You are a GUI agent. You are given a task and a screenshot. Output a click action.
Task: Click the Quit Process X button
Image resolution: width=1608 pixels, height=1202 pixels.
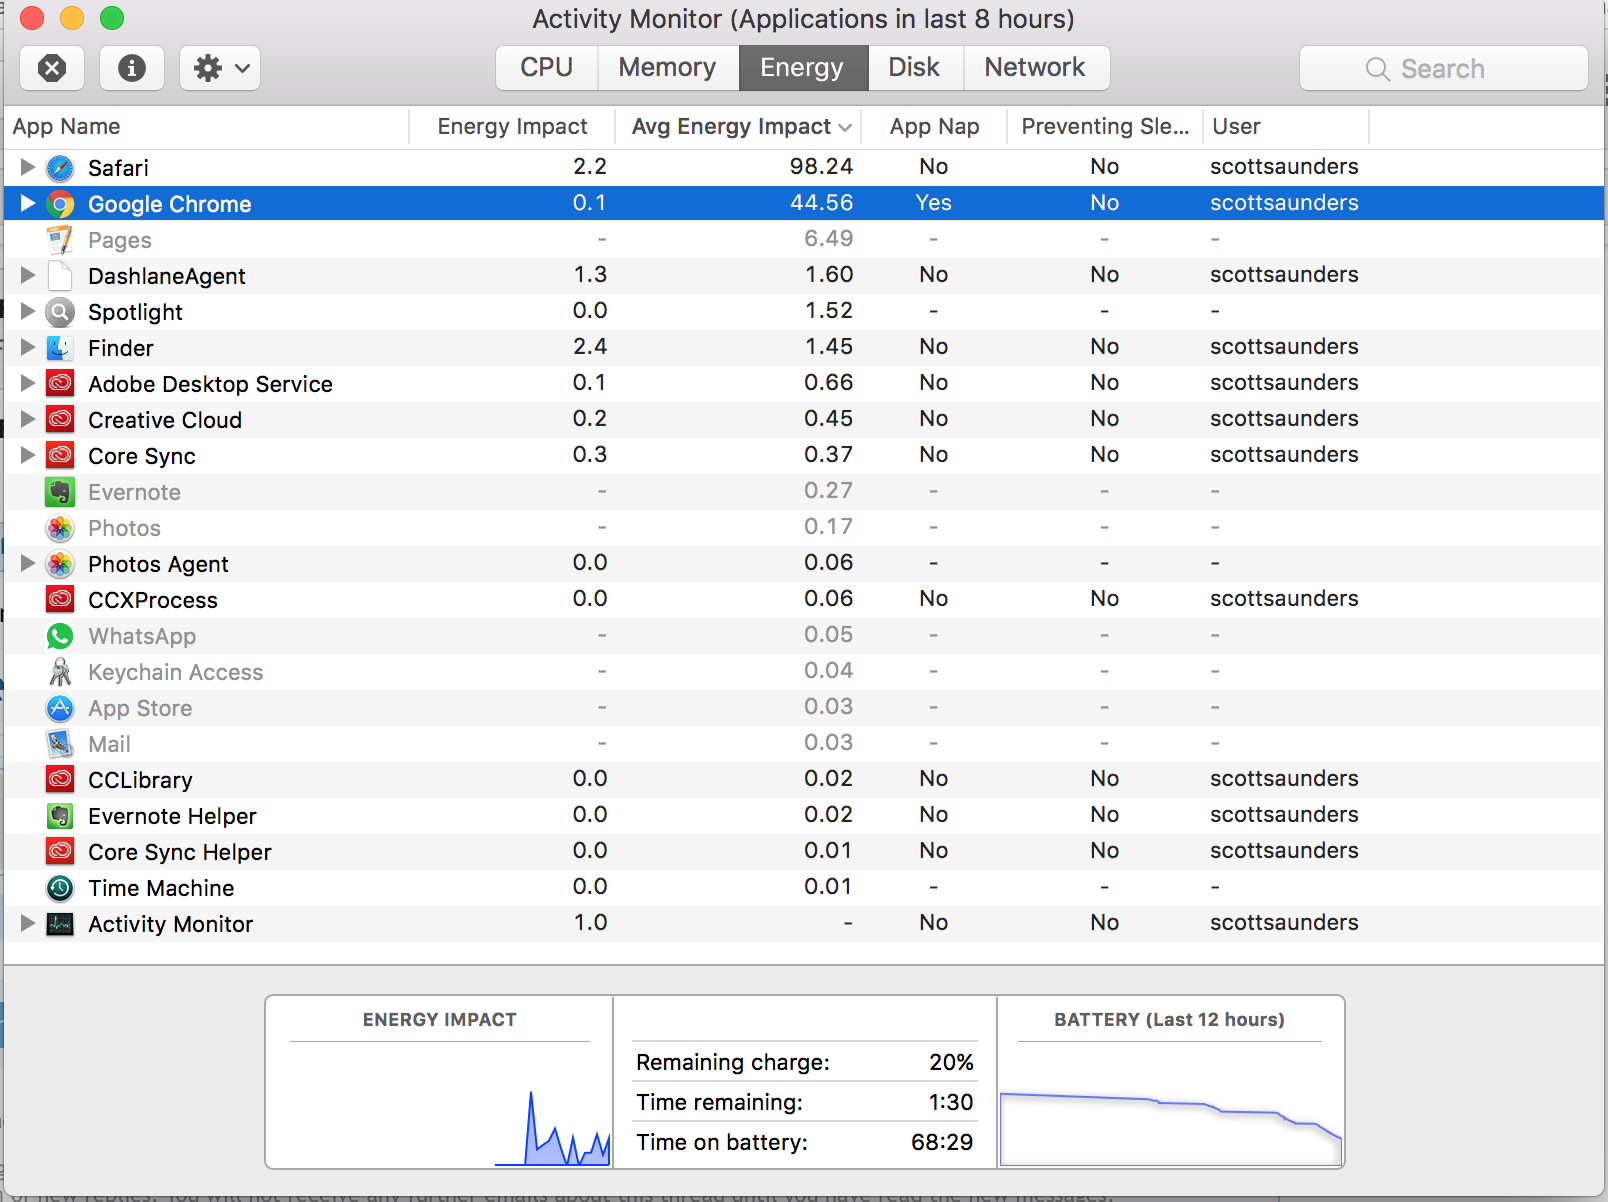[x=52, y=68]
